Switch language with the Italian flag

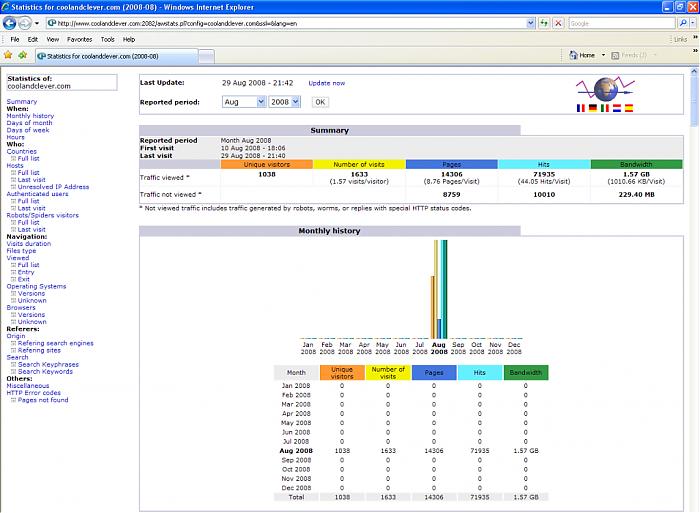pyautogui.click(x=604, y=107)
